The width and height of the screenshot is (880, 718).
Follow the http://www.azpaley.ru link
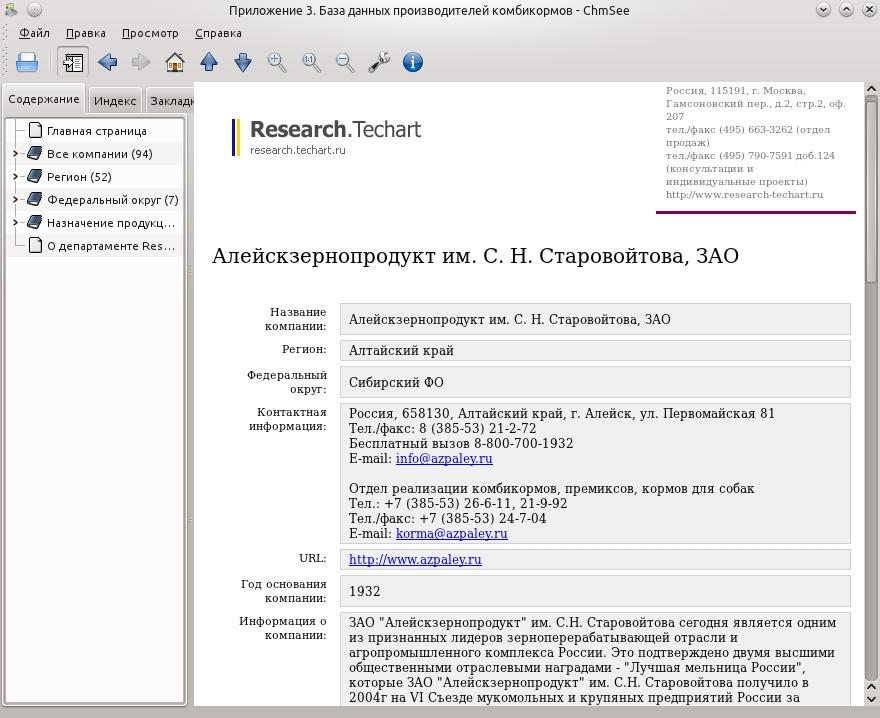tap(415, 560)
